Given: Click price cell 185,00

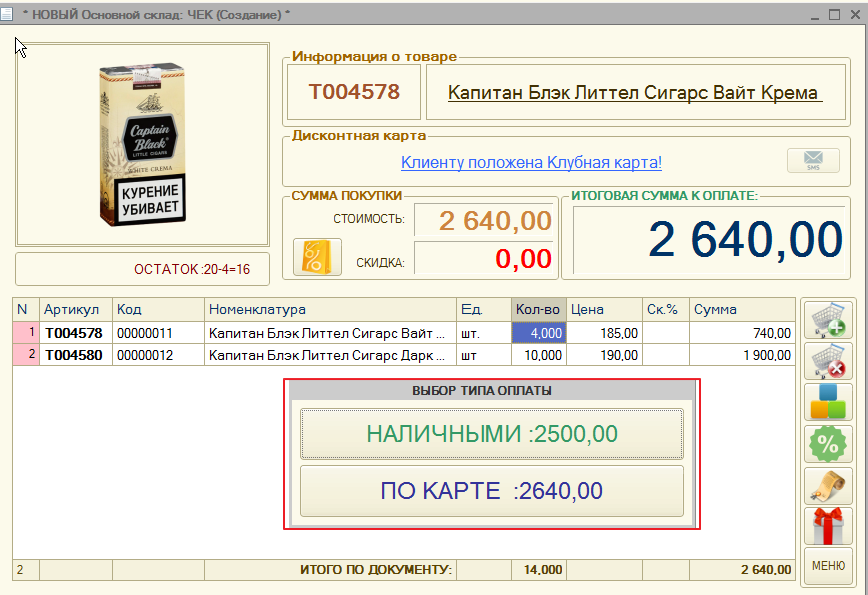Looking at the screenshot, I should 604,333.
